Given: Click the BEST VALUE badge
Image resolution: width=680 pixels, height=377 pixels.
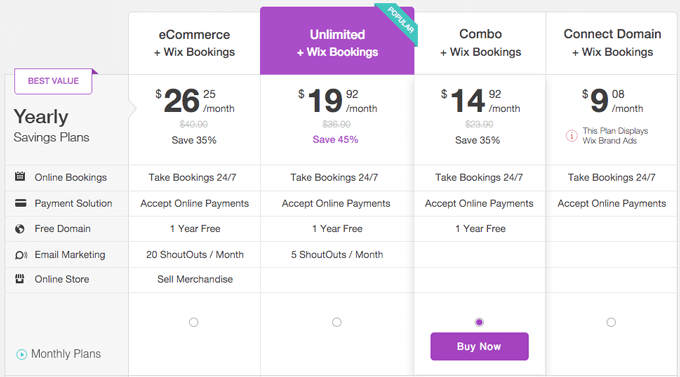Looking at the screenshot, I should [53, 81].
